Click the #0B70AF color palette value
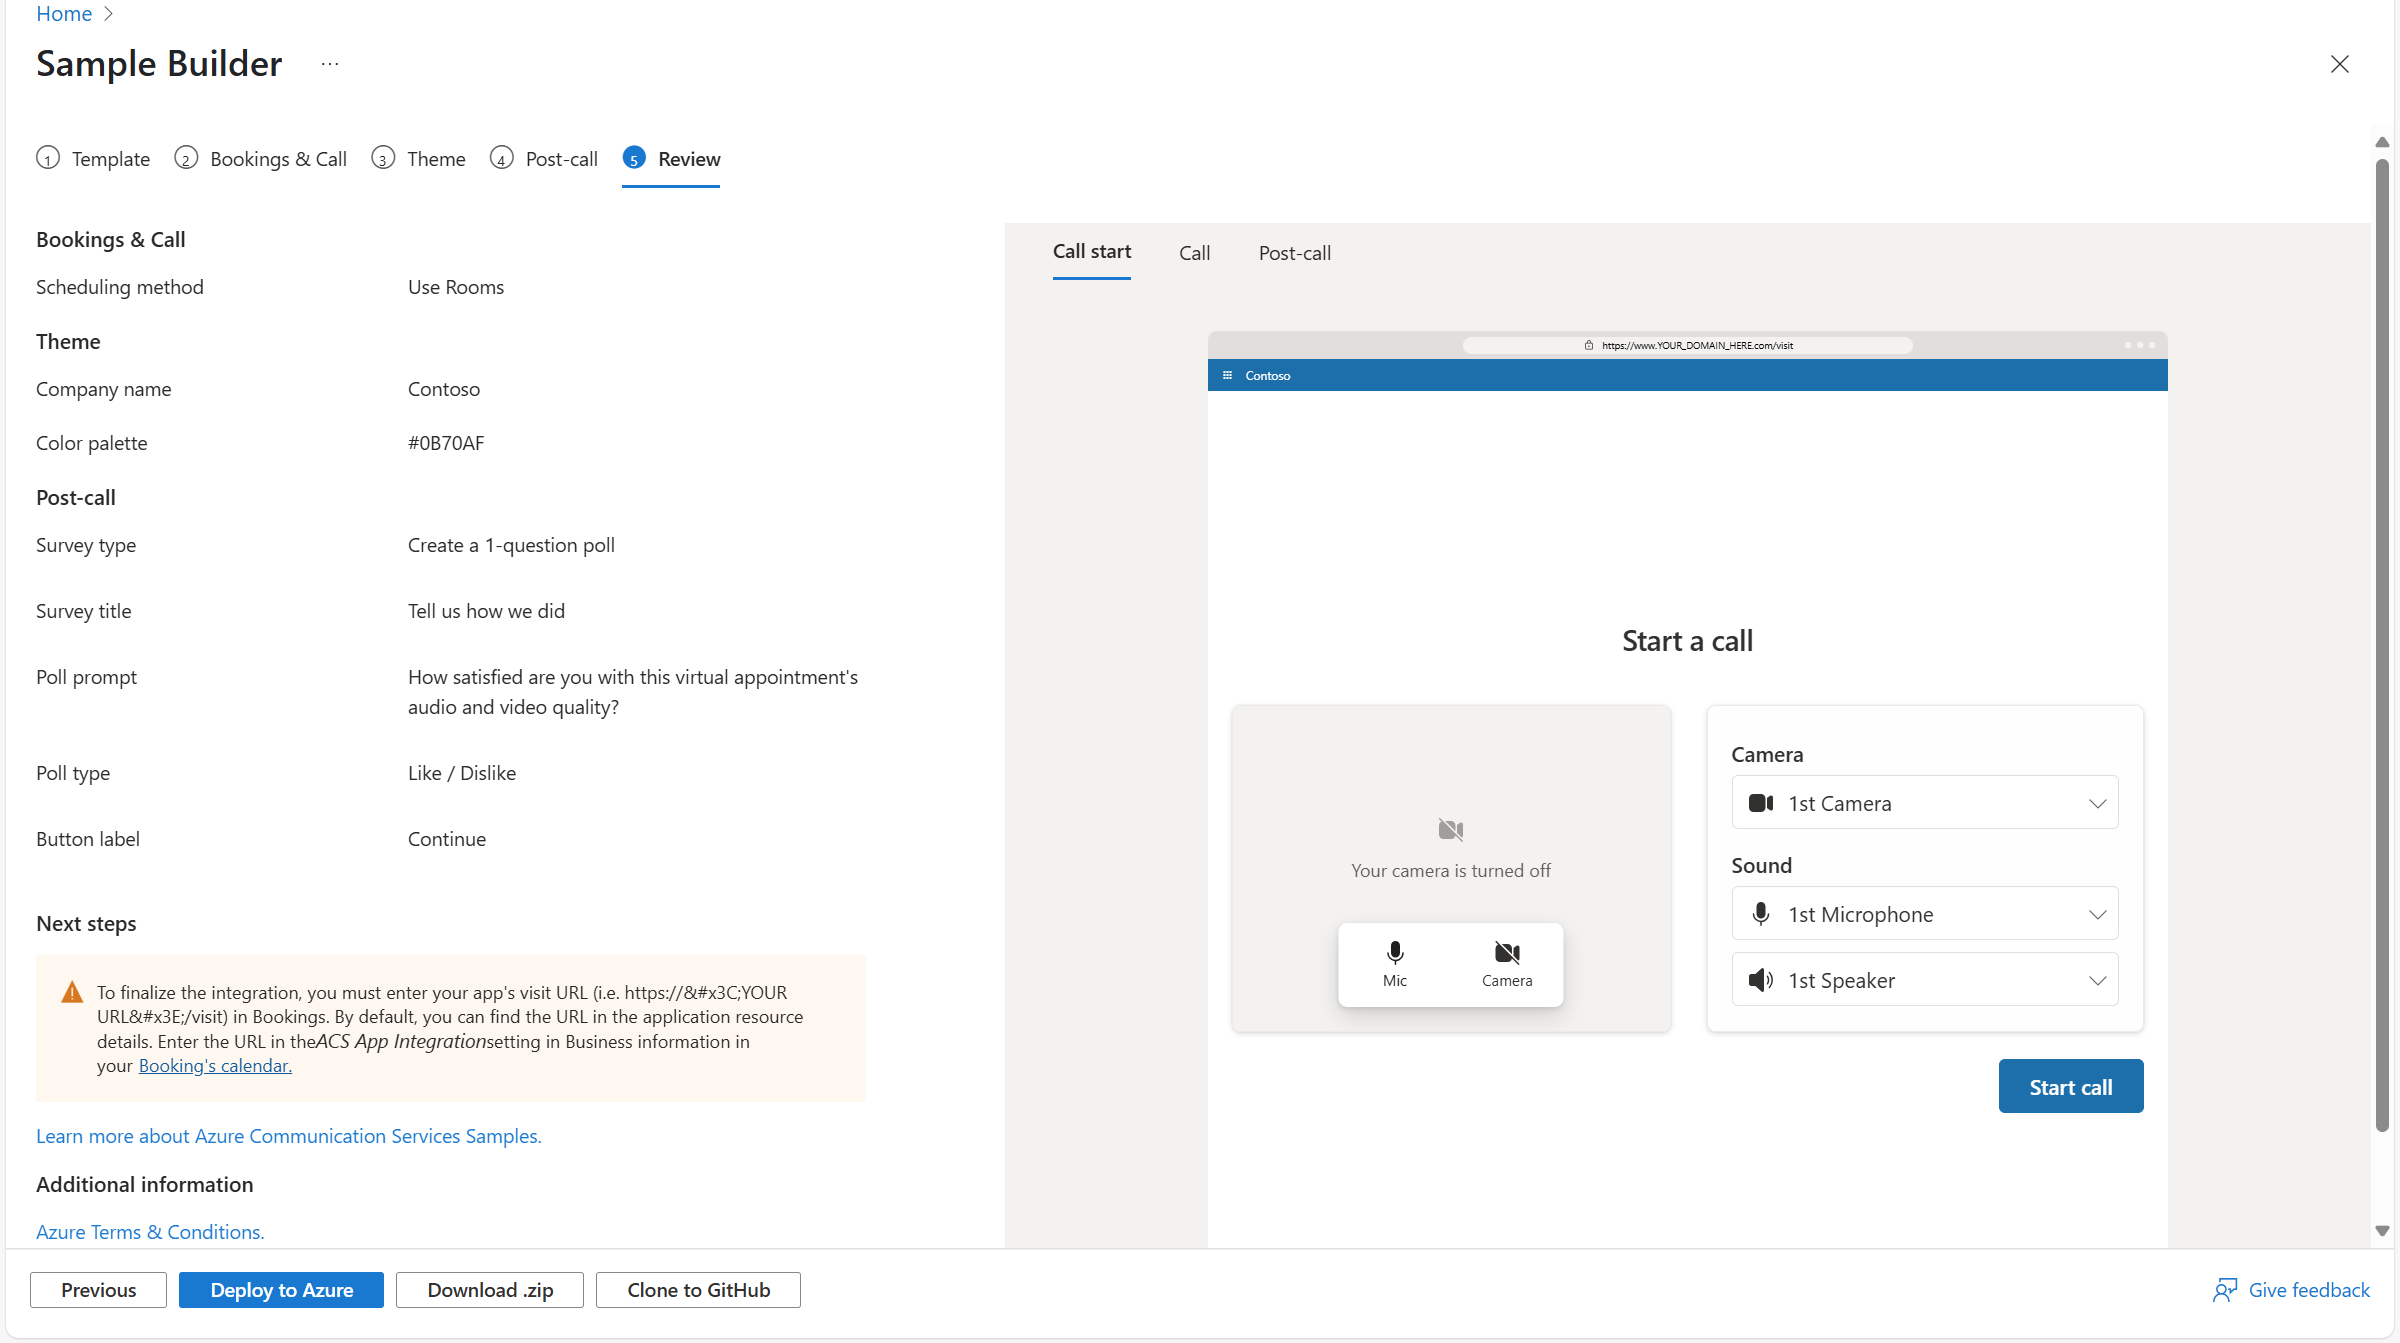Screen dimensions: 2400x1343 [446, 443]
